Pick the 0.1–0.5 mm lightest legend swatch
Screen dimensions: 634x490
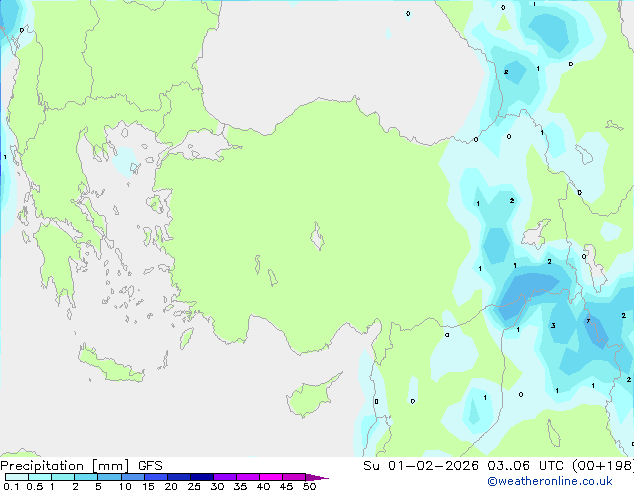pos(17,477)
